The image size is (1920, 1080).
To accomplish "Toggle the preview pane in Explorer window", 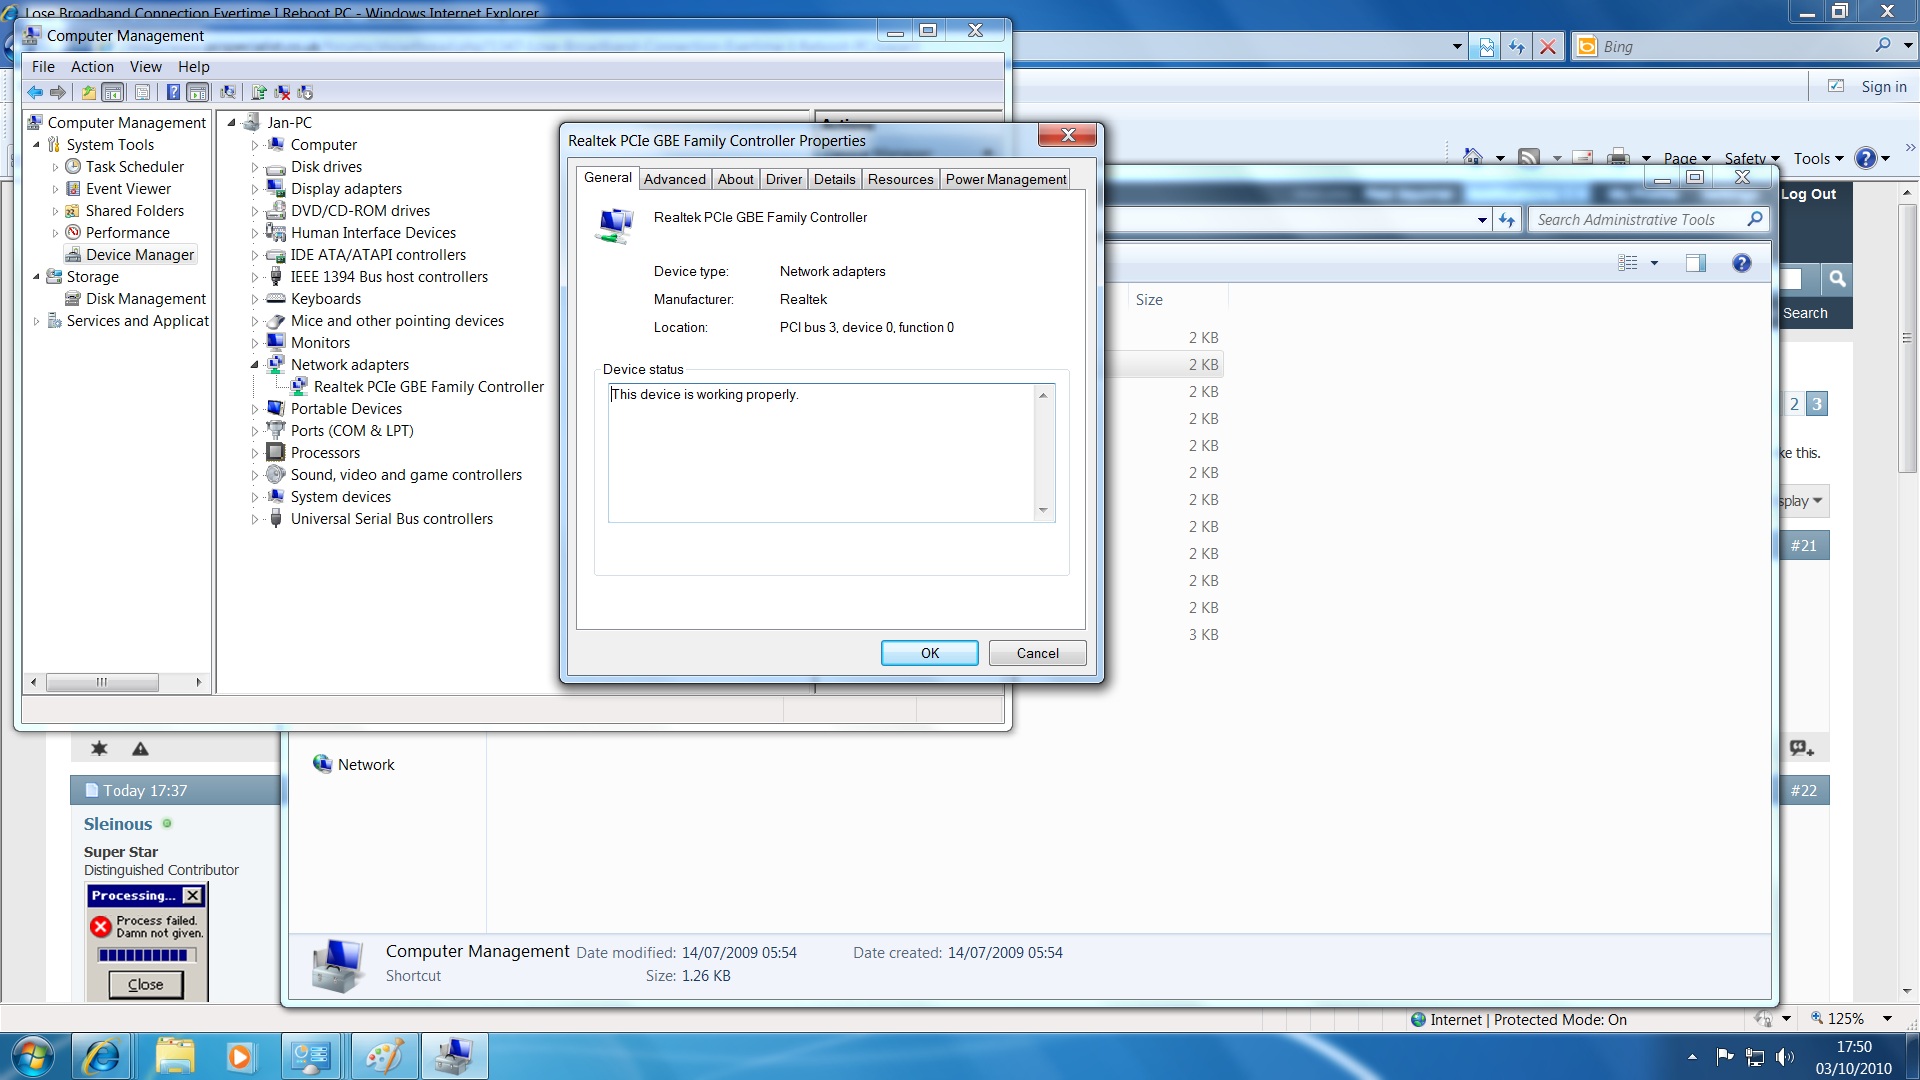I will click(x=1695, y=263).
